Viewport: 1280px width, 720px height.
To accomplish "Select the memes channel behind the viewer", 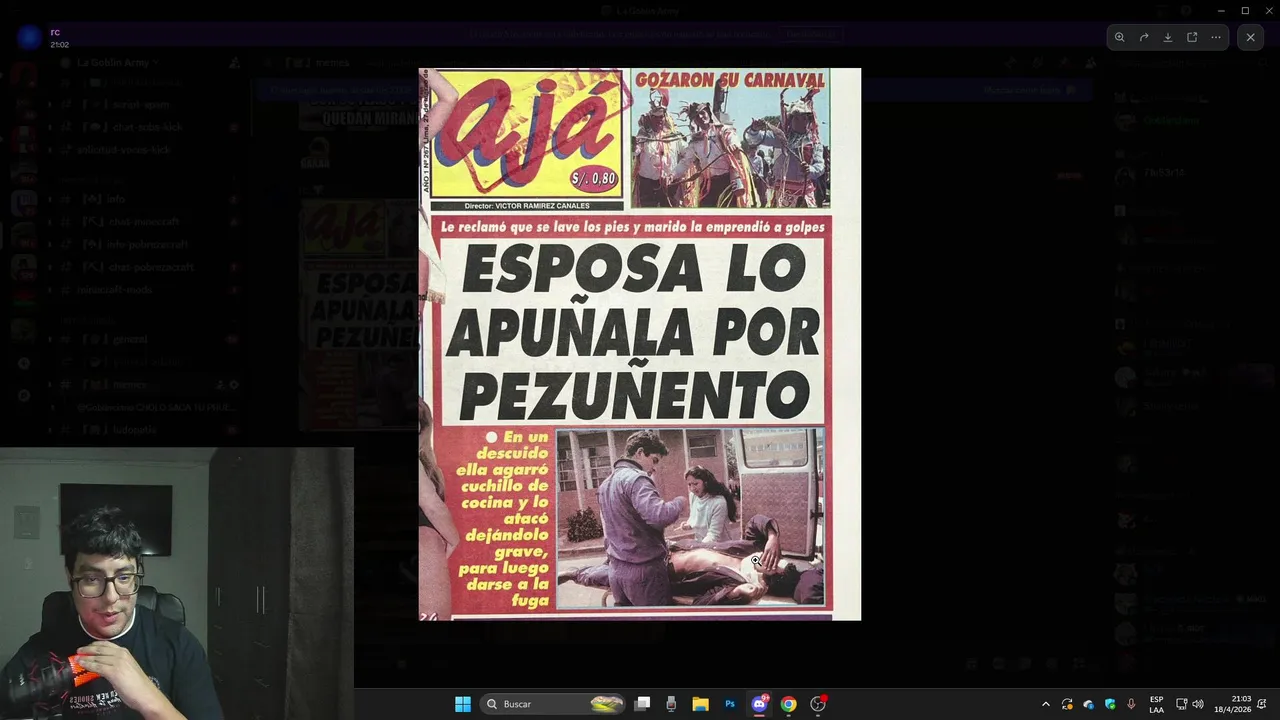I will point(144,384).
